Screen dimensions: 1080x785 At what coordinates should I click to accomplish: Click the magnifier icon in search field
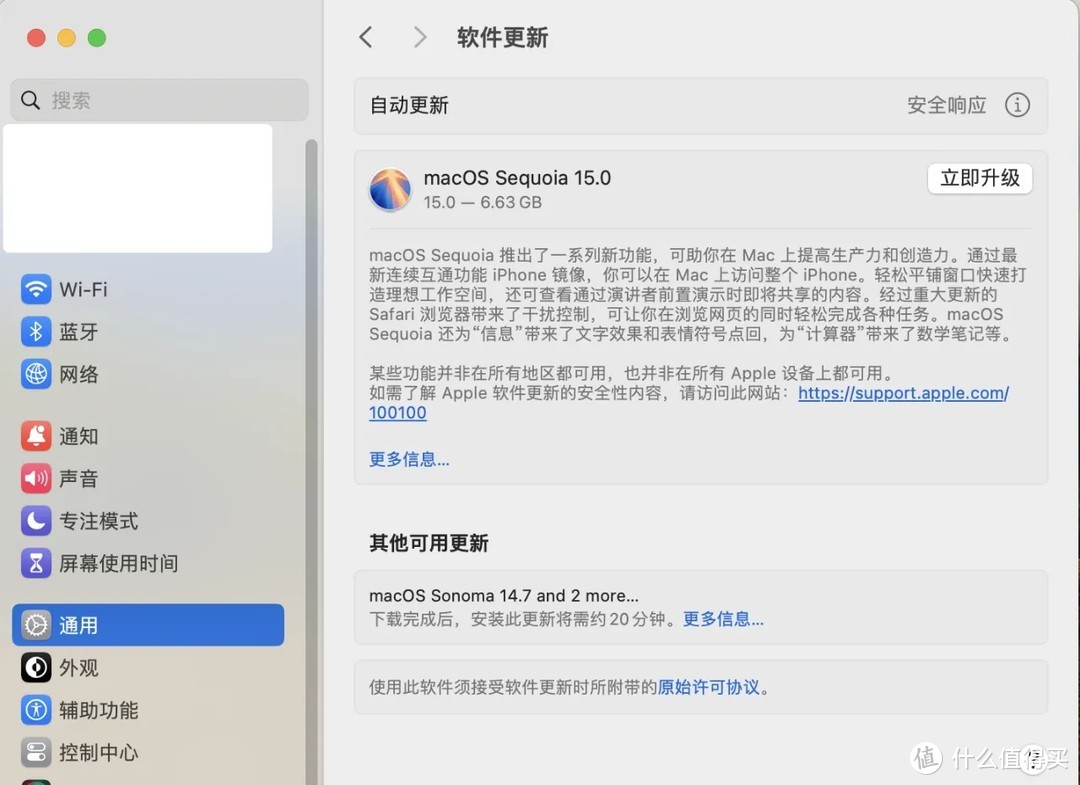pyautogui.click(x=30, y=100)
